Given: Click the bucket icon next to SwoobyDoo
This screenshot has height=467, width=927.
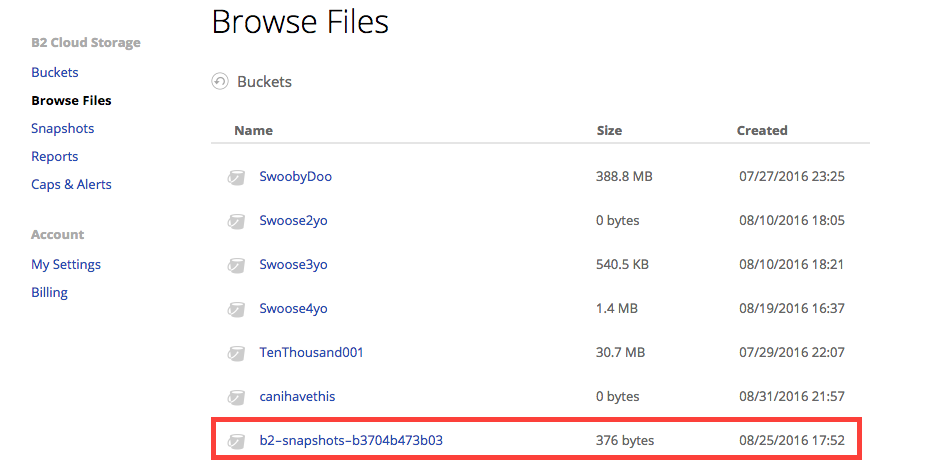Looking at the screenshot, I should coord(236,177).
